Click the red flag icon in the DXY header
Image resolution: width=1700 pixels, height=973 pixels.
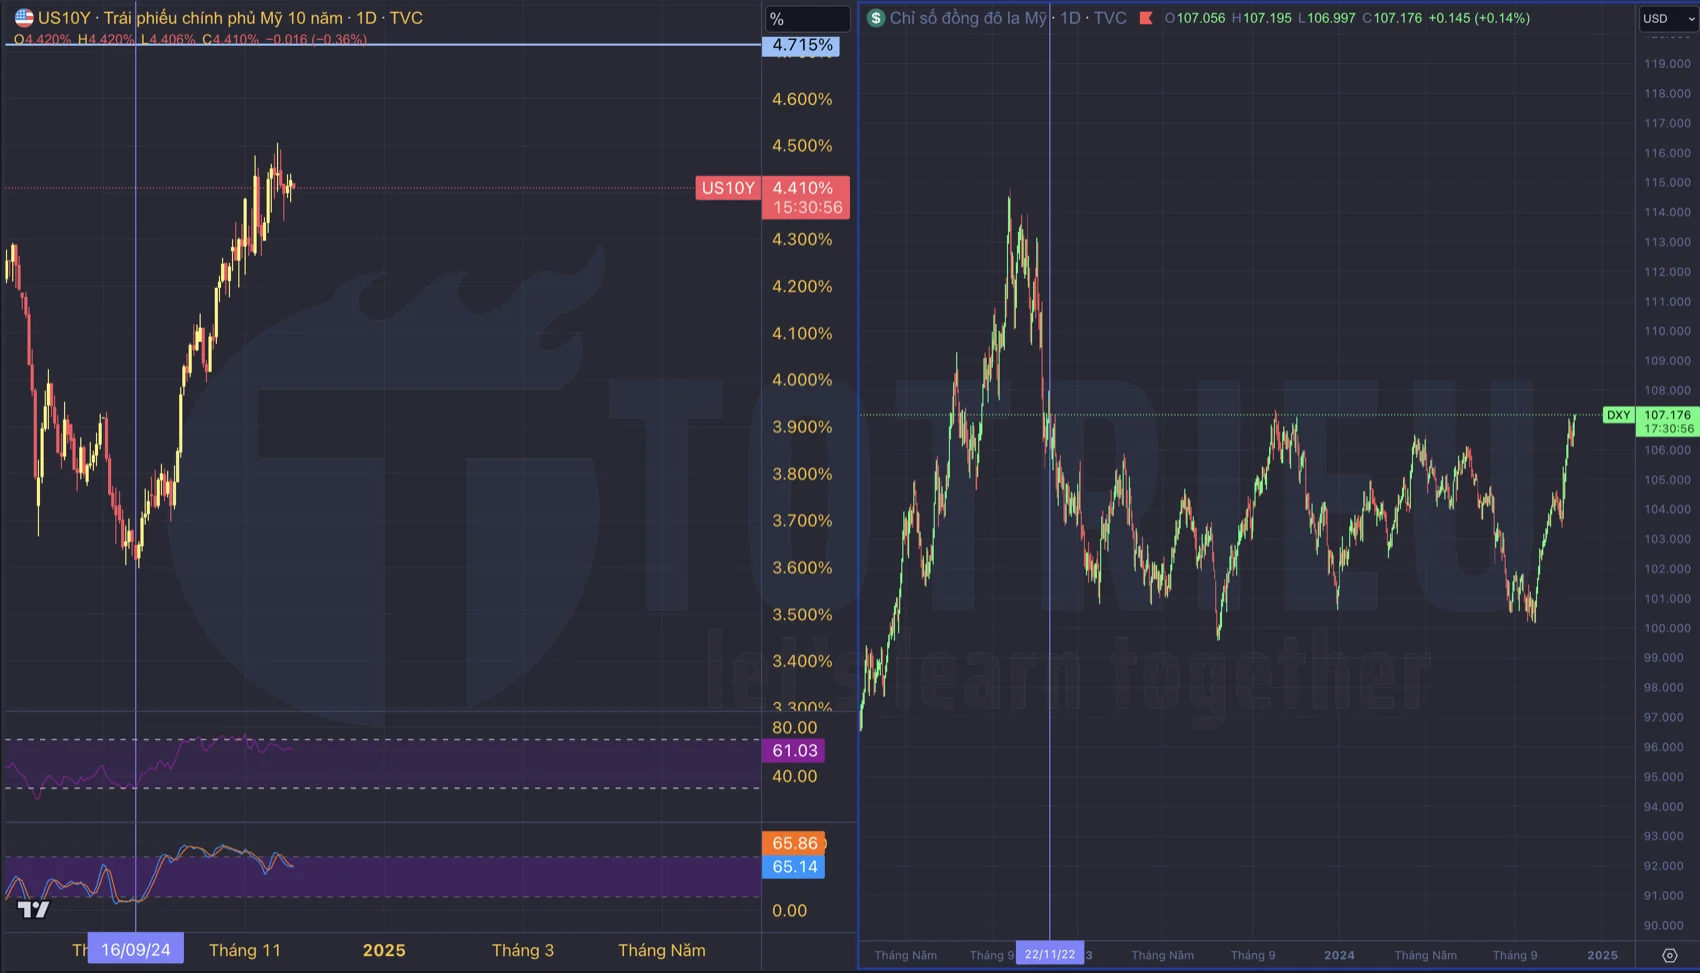pos(1146,18)
